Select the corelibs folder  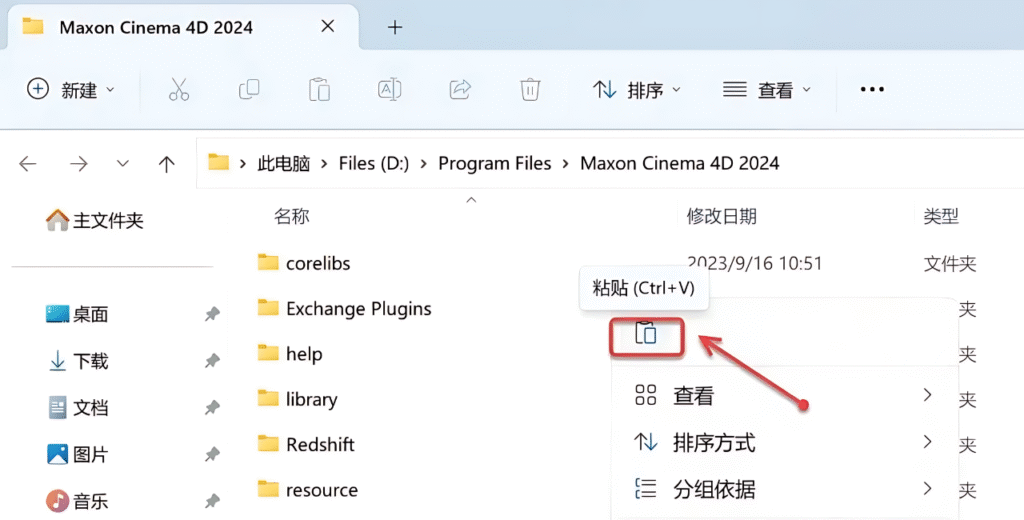(304, 263)
